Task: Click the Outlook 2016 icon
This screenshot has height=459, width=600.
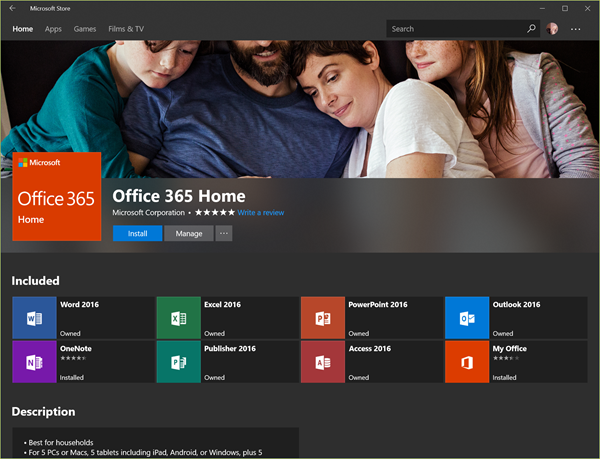Action: [x=466, y=318]
